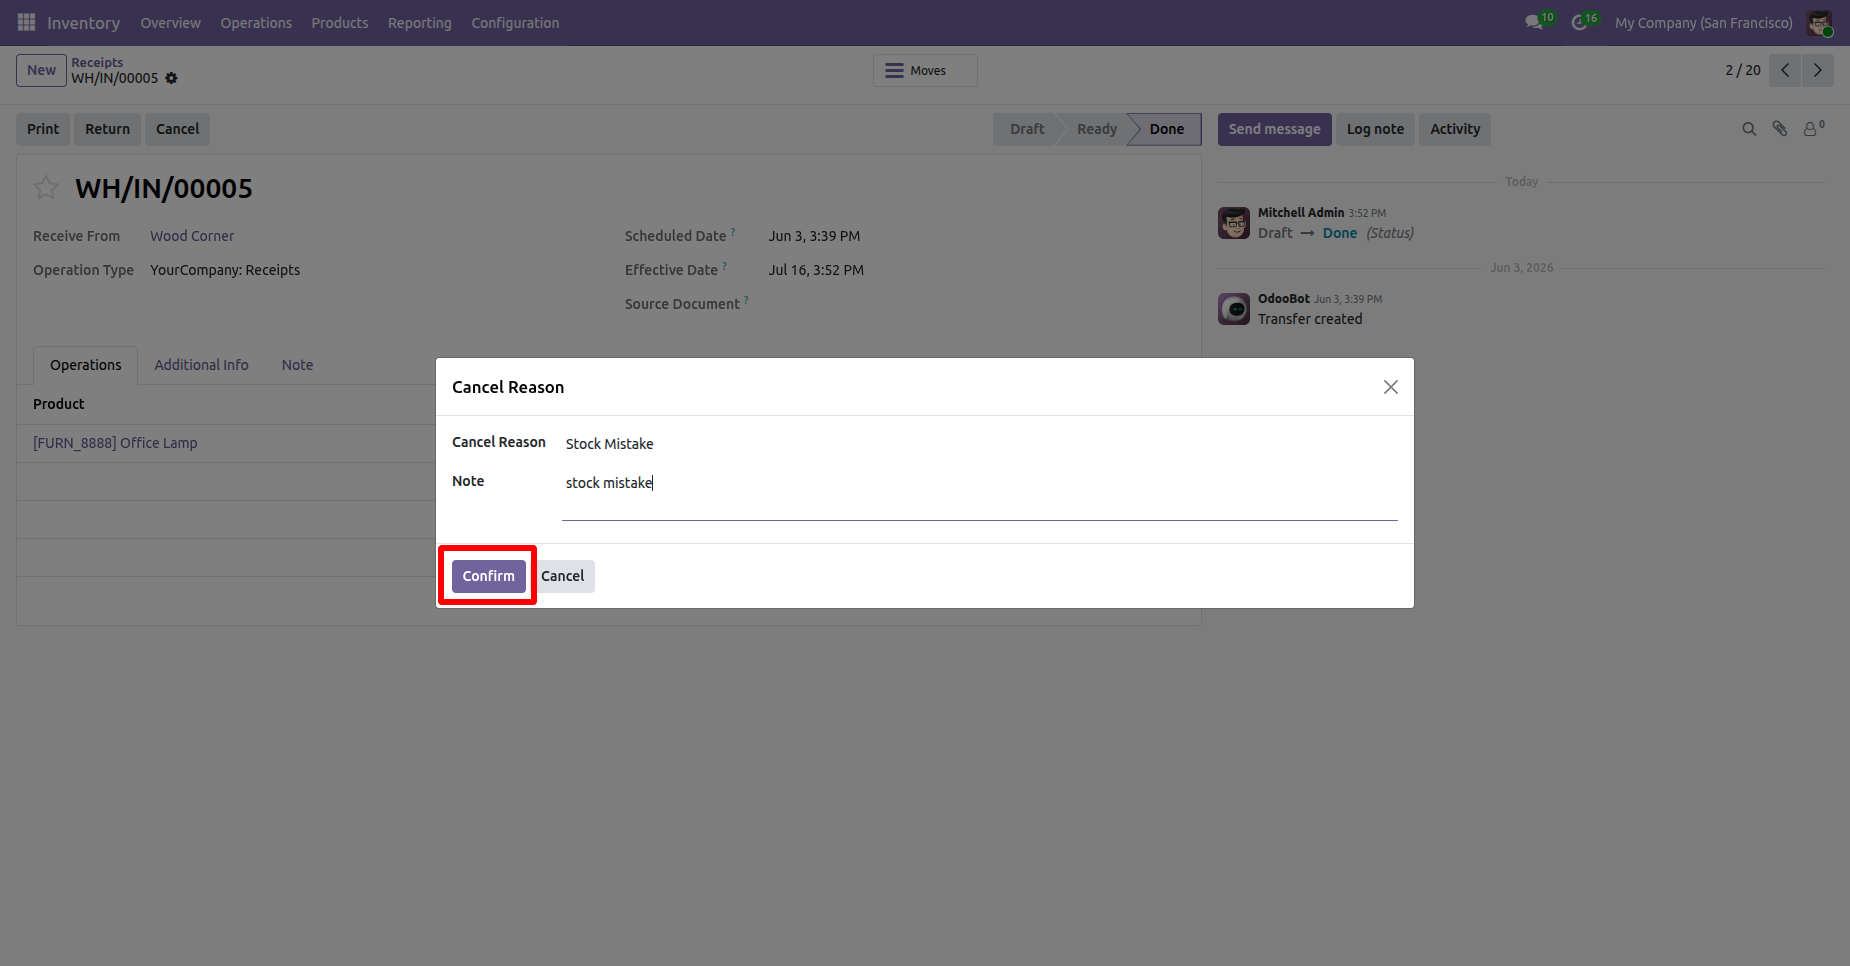The height and width of the screenshot is (966, 1850).
Task: Switch to the Additional Info tab
Action: point(201,365)
